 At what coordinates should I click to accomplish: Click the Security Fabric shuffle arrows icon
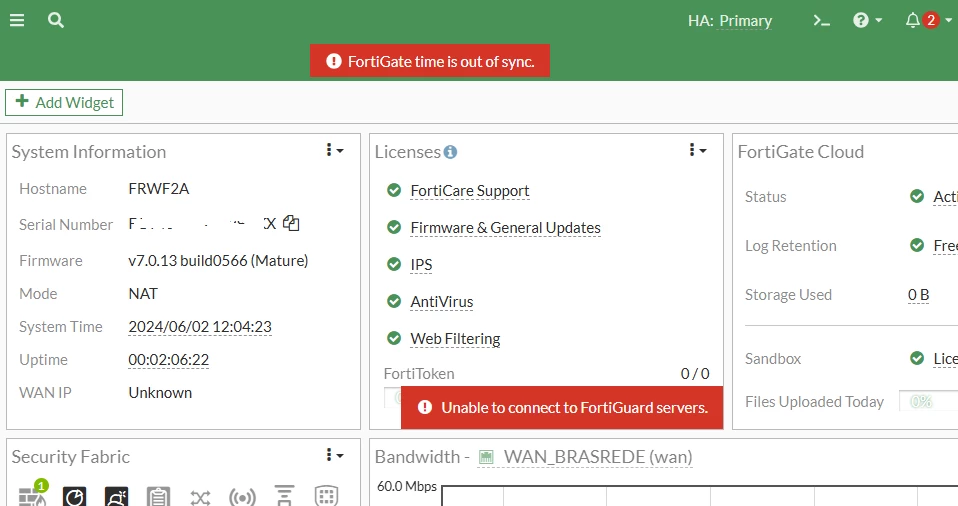tap(200, 497)
